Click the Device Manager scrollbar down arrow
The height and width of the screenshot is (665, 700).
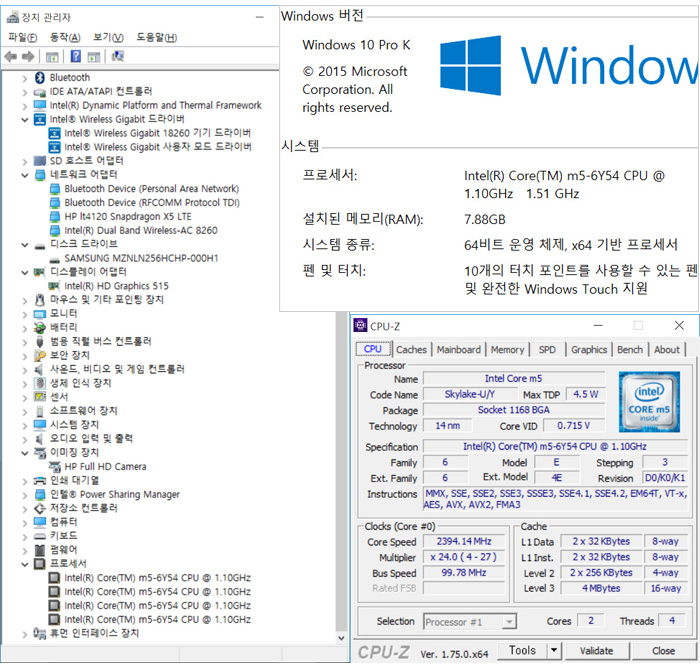tap(342, 638)
